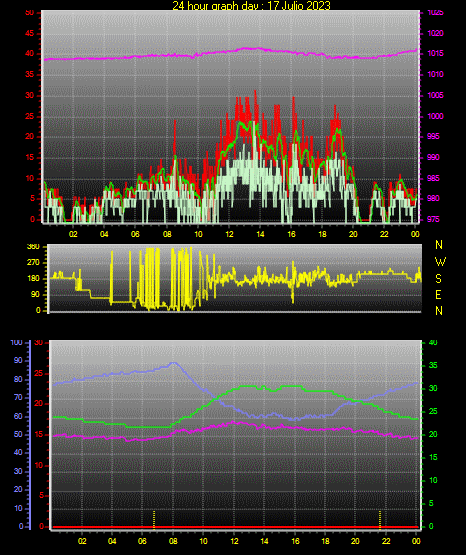Click the green '20' temperature axis label

[x=433, y=434]
